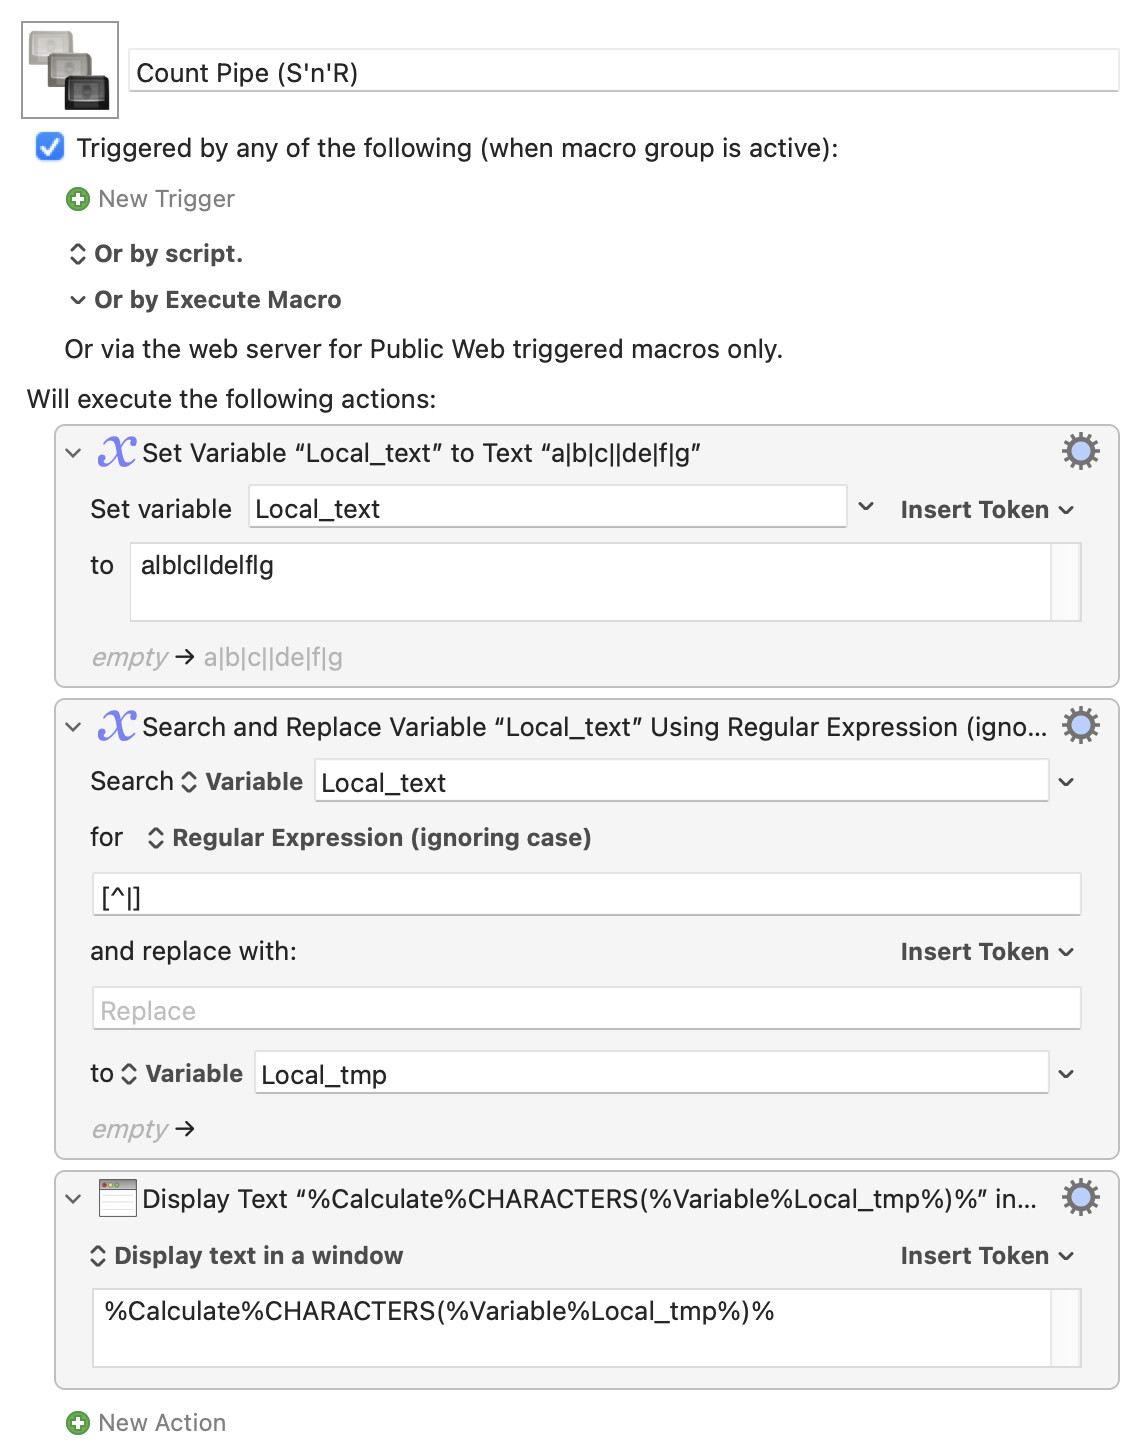
Task: Click Insert Token beside and replace with
Action: tap(987, 952)
